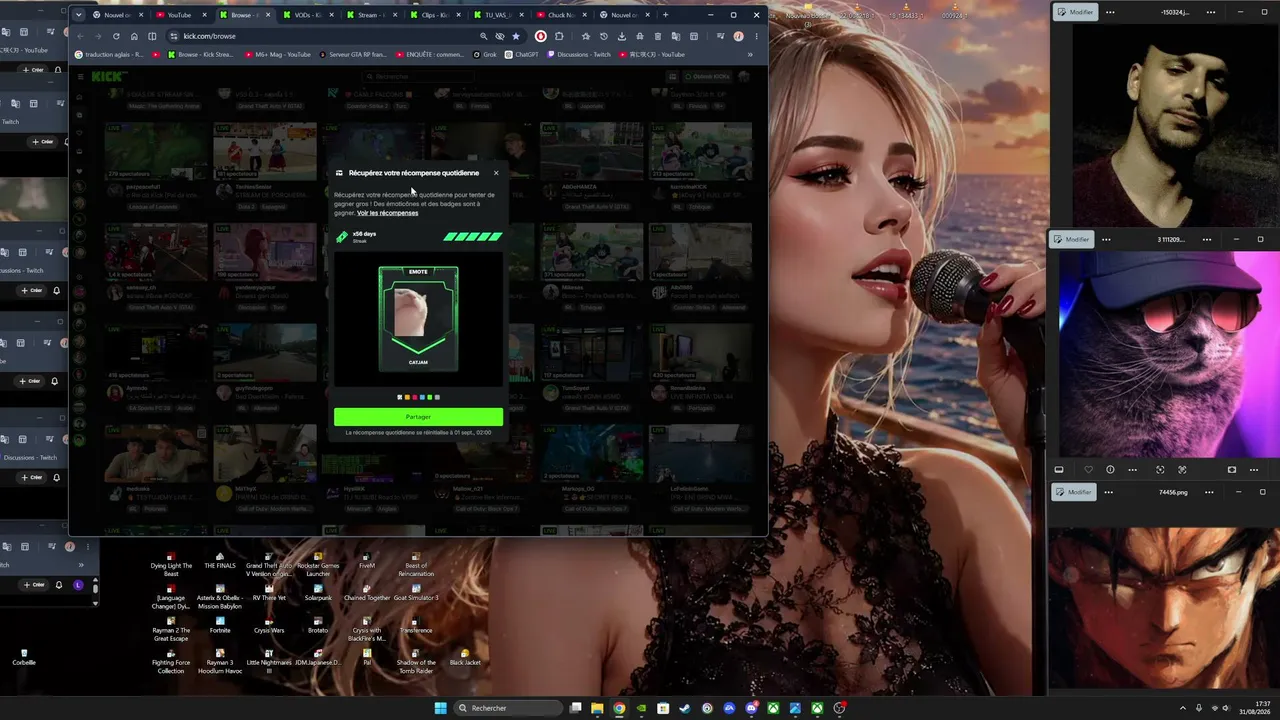Screen dimensions: 1280x720
Task: Select the CATJAM emote reward card
Action: pyautogui.click(x=418, y=317)
